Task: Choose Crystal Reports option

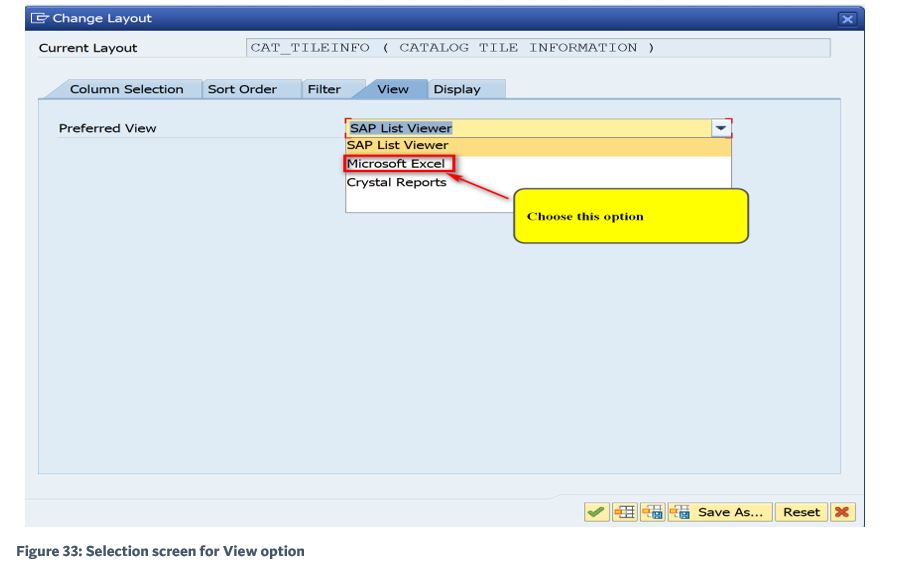Action: coord(396,182)
